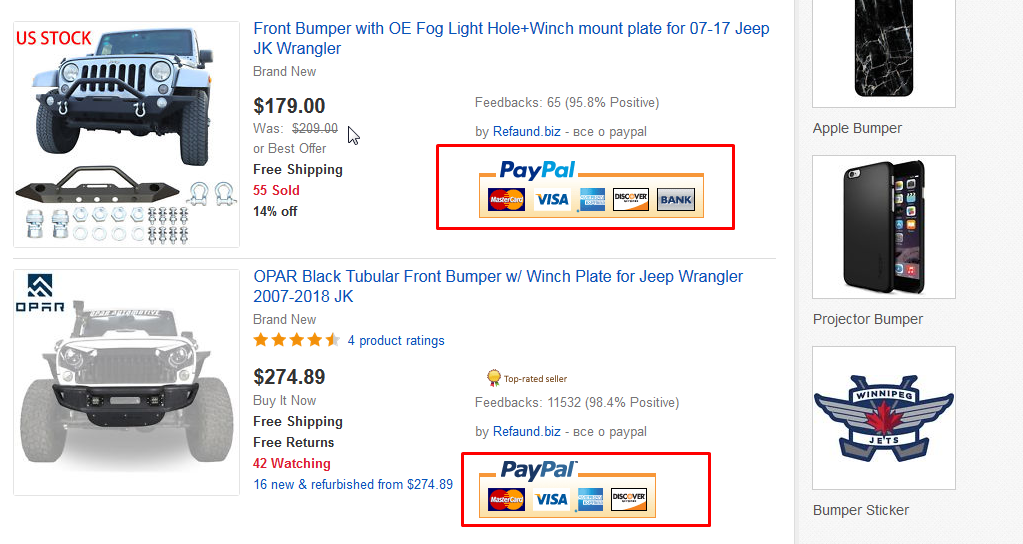Select the Projector Bumper phone case thumbnail

883,227
